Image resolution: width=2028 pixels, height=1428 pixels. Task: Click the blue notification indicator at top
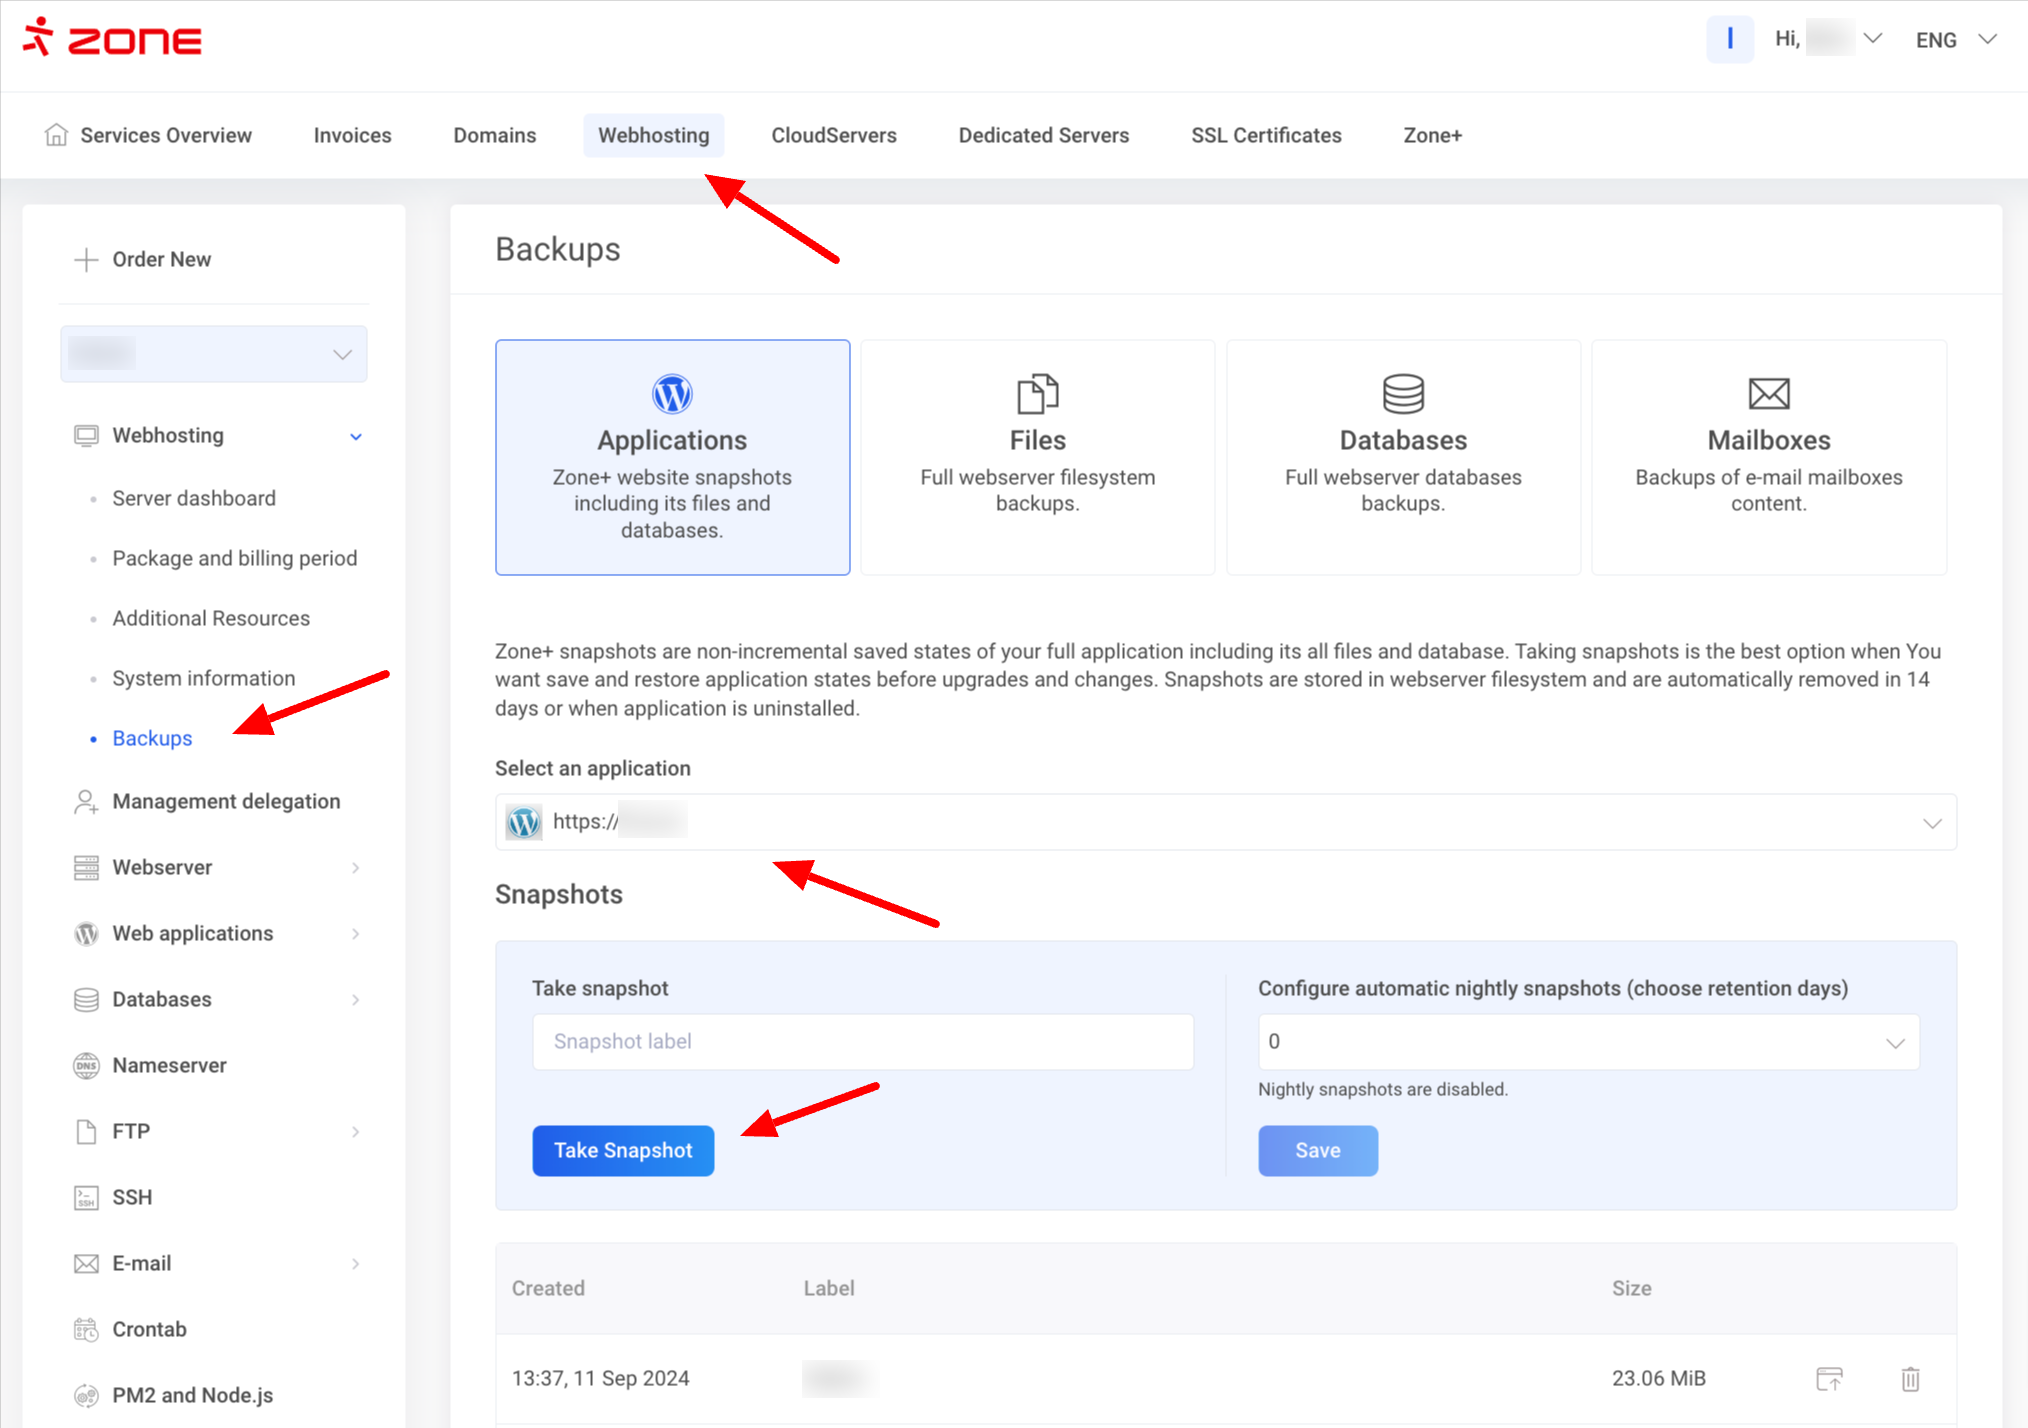tap(1729, 39)
